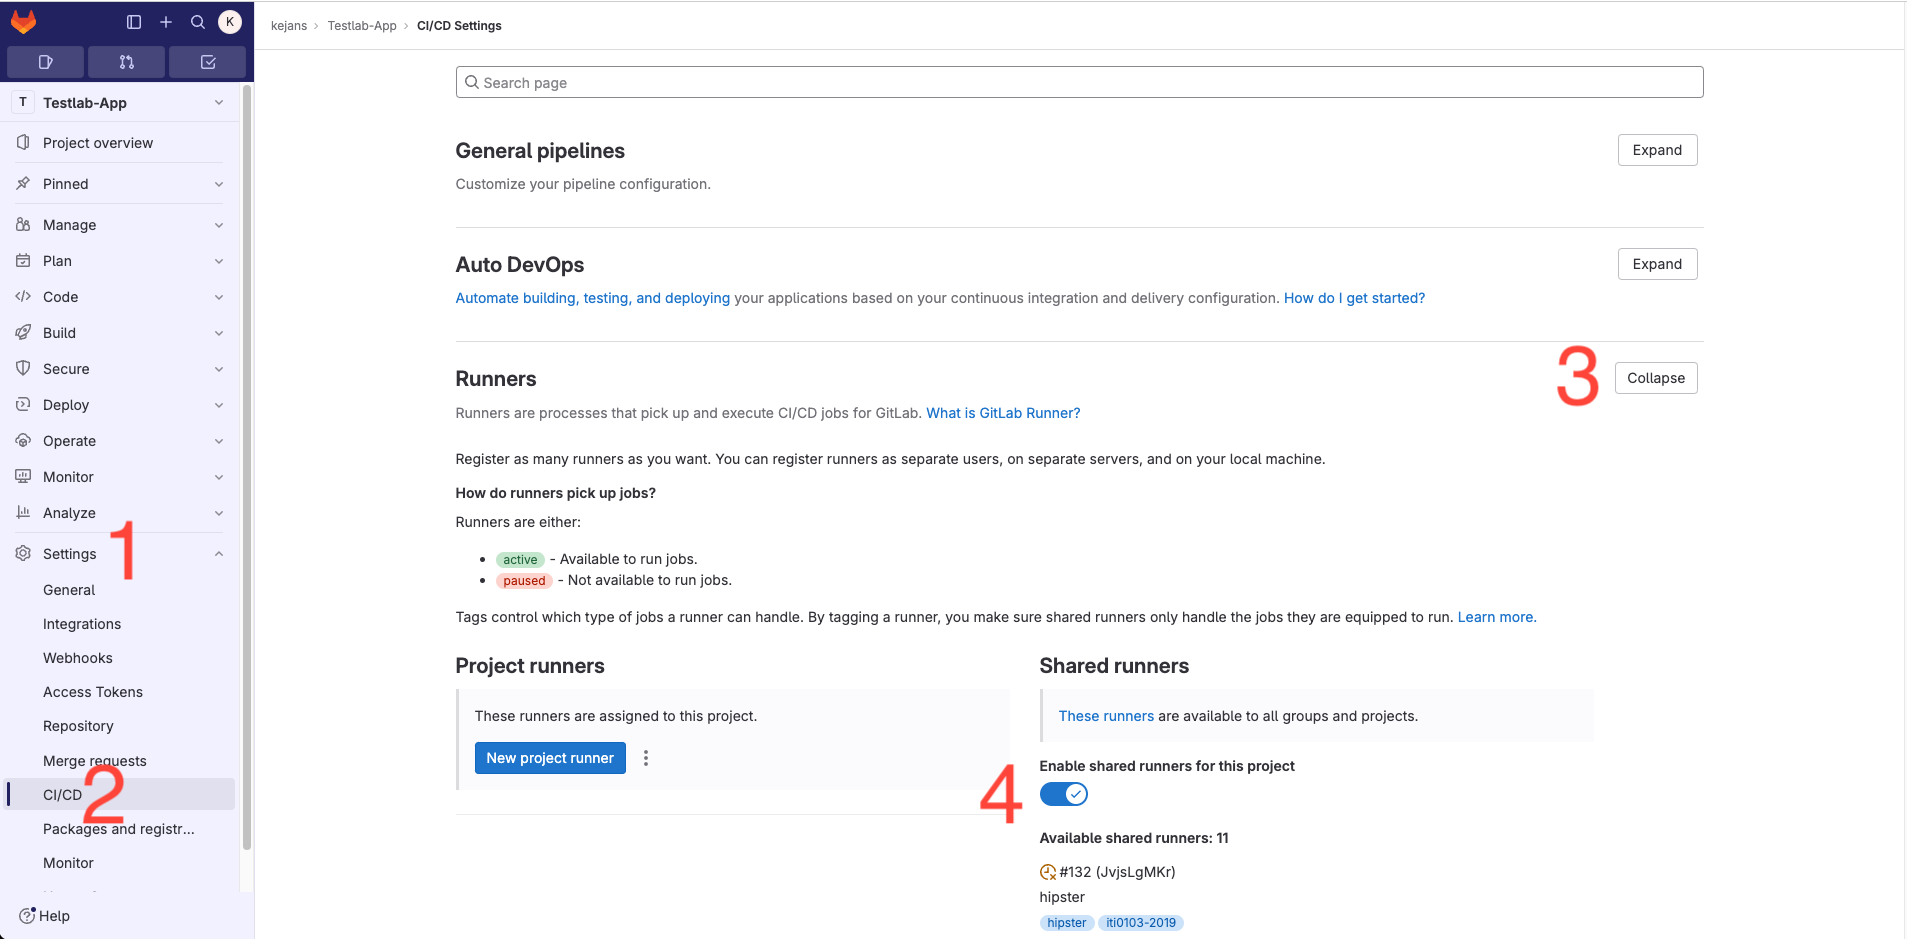Click the Monitor screen icon
This screenshot has width=1907, height=939.
point(23,477)
